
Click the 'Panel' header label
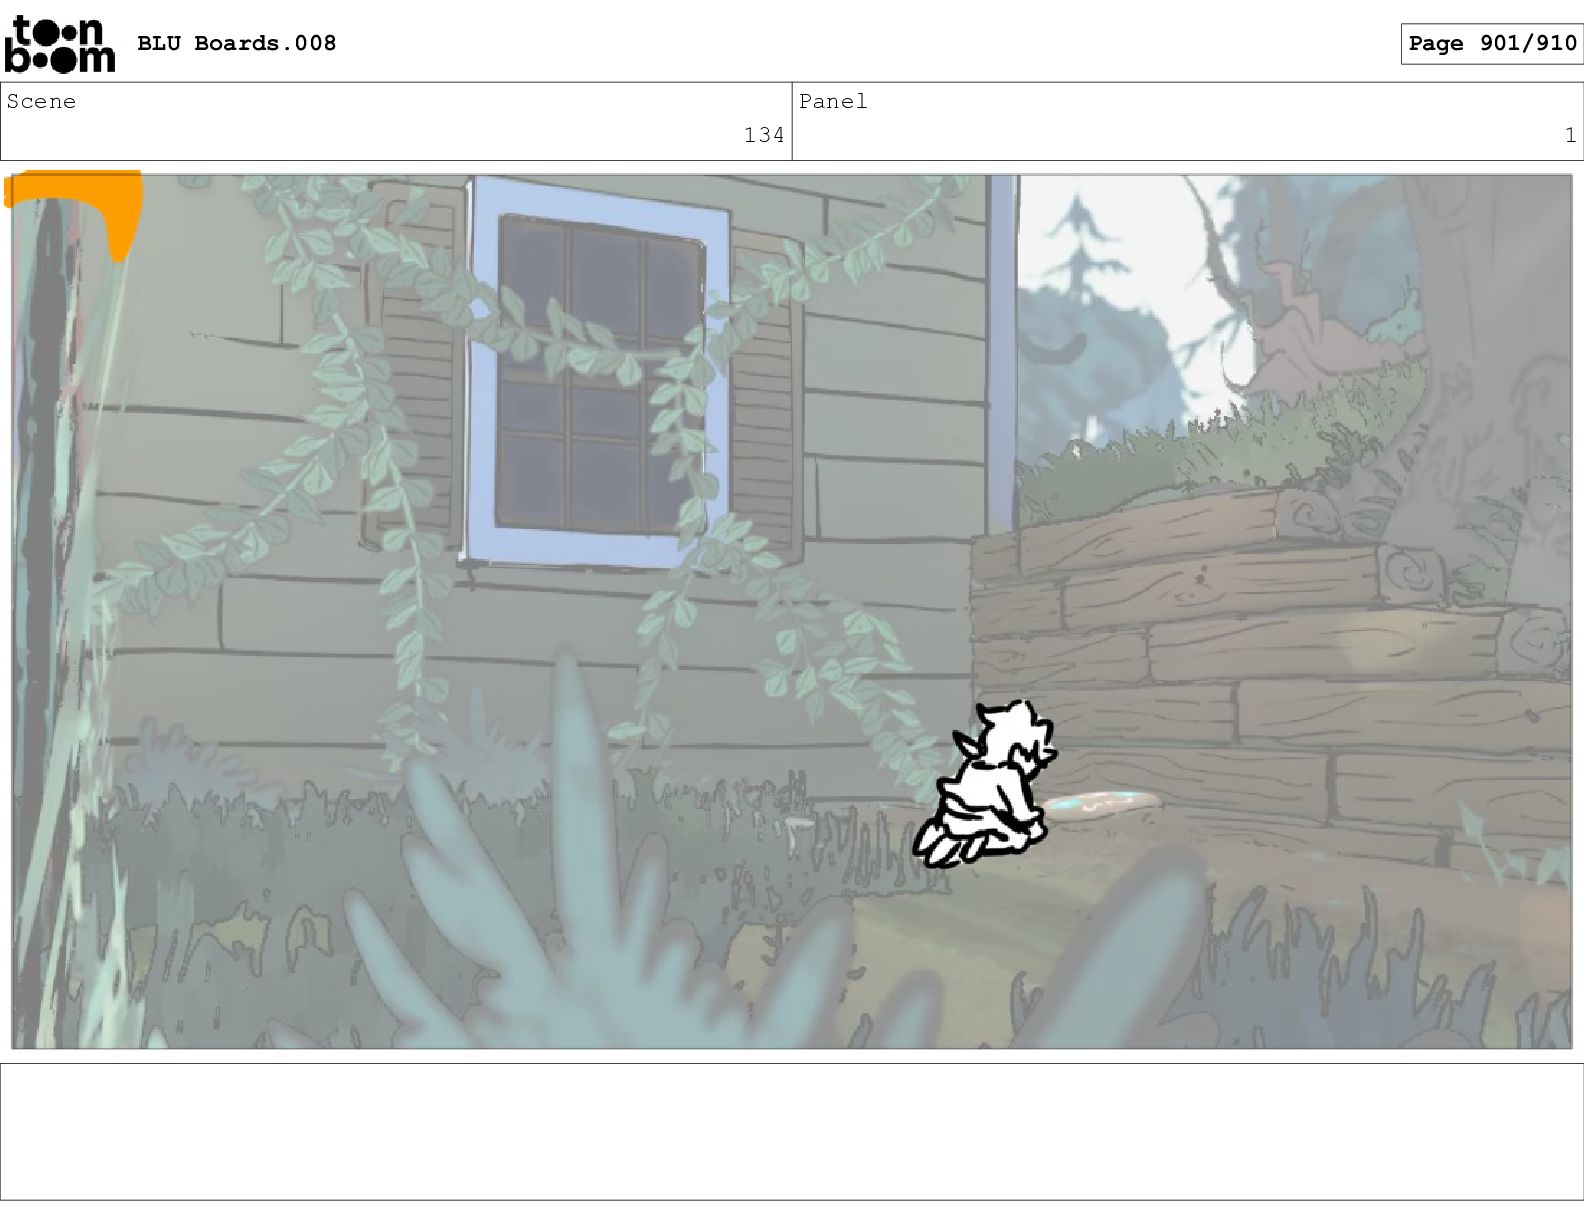click(x=833, y=101)
